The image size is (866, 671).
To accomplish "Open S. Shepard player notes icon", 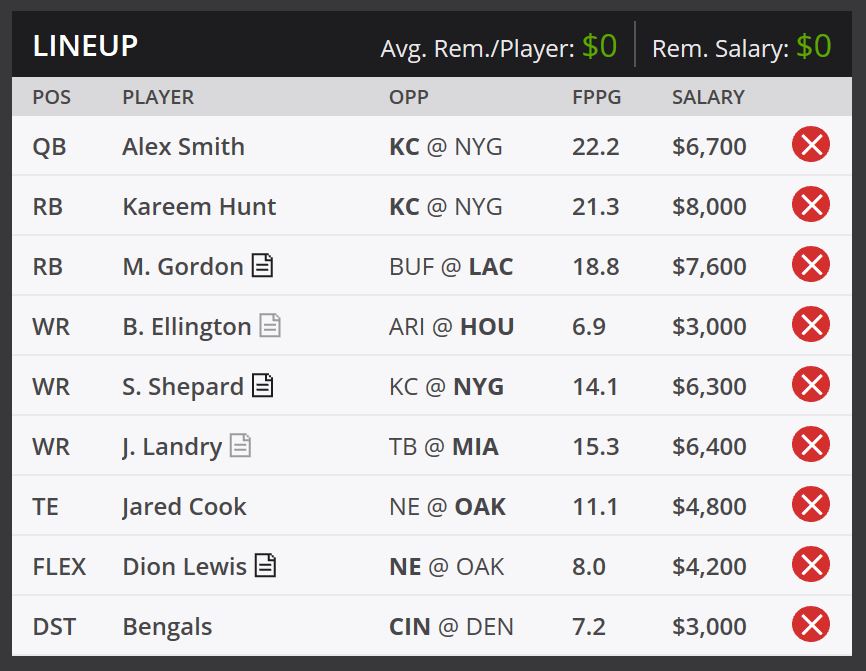I will pyautogui.click(x=262, y=385).
